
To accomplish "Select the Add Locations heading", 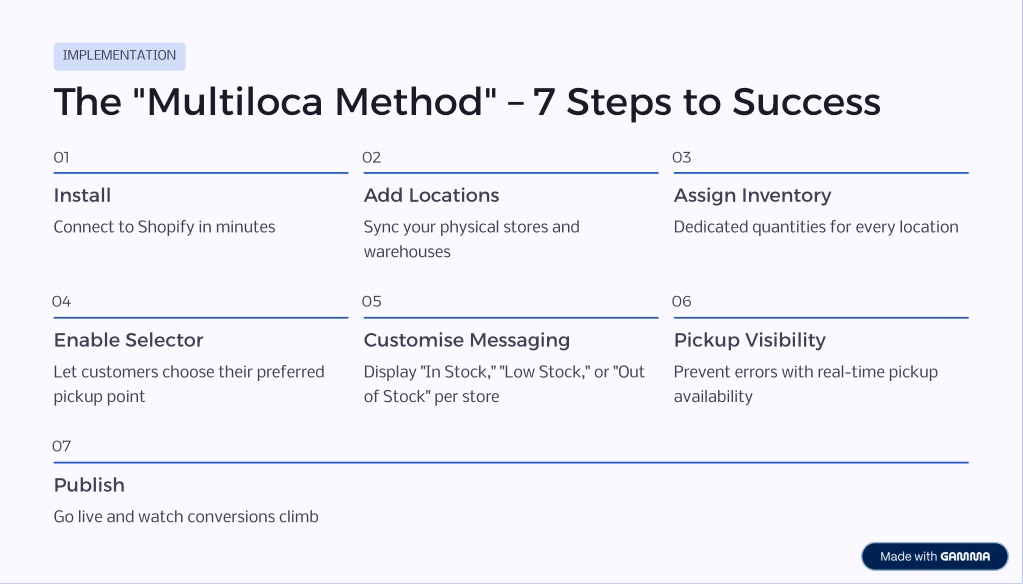I will tap(431, 195).
